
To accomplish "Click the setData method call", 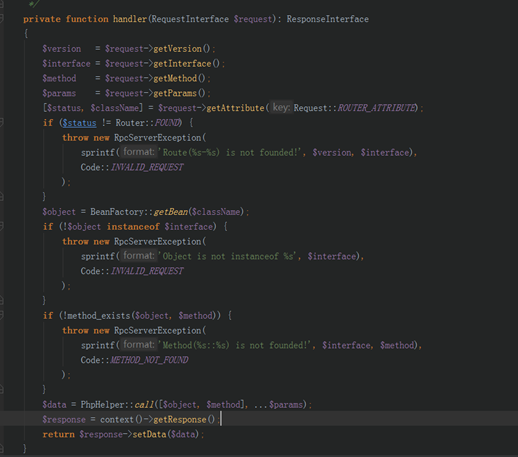I will 149,434.
